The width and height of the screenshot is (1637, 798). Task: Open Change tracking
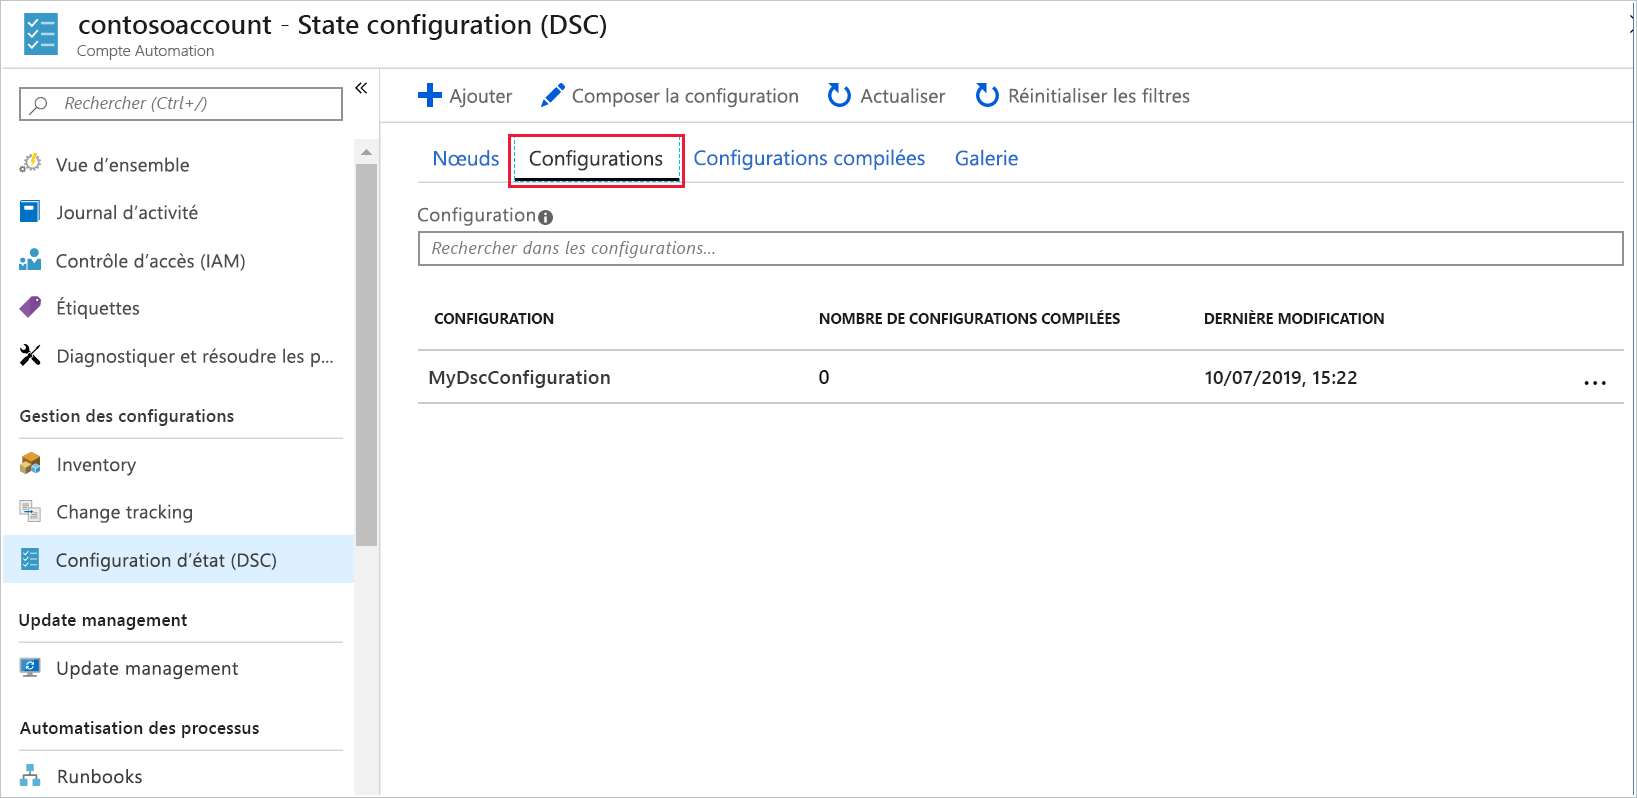[x=125, y=512]
